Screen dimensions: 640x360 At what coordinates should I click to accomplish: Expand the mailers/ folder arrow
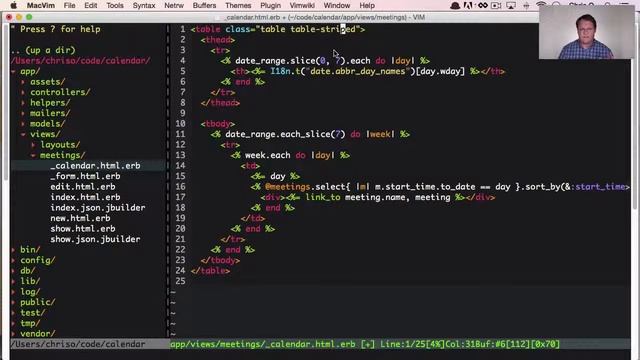point(23,113)
